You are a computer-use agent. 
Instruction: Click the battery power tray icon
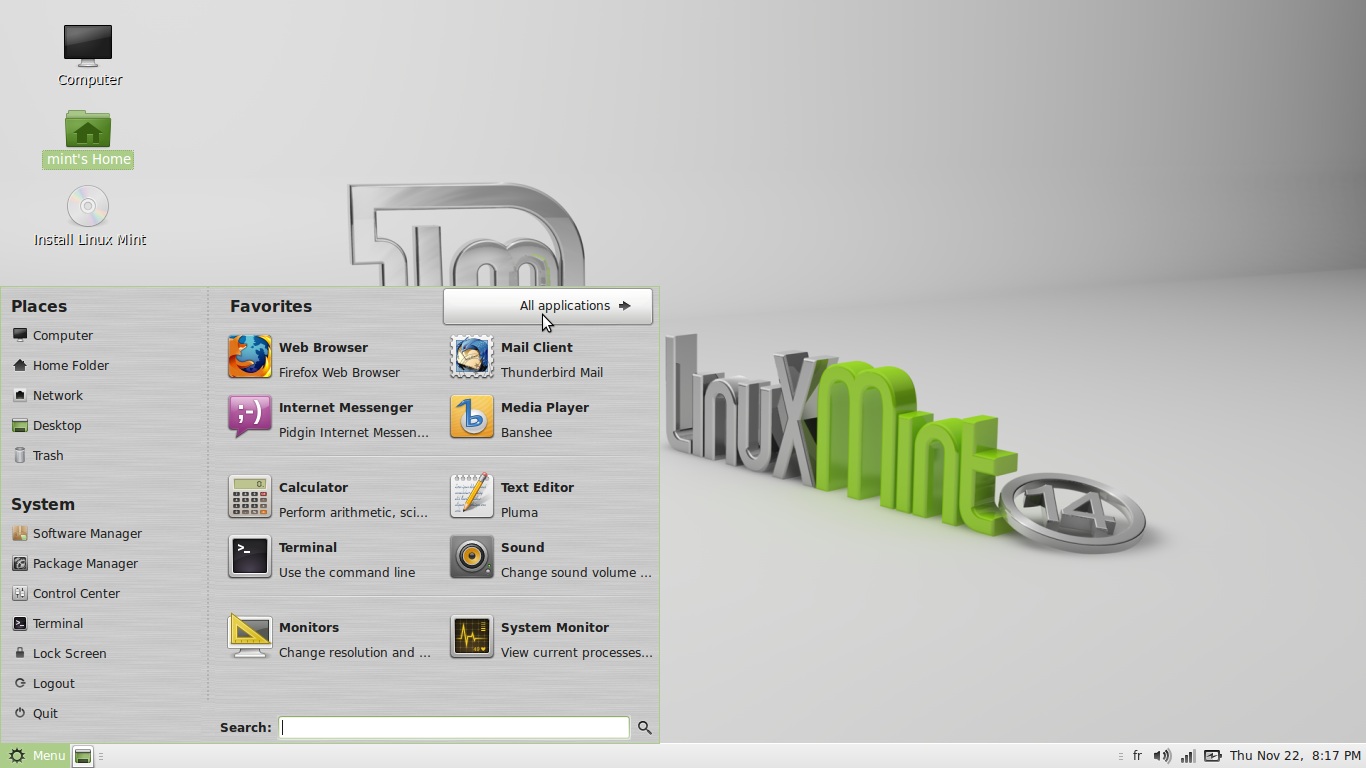click(1212, 756)
